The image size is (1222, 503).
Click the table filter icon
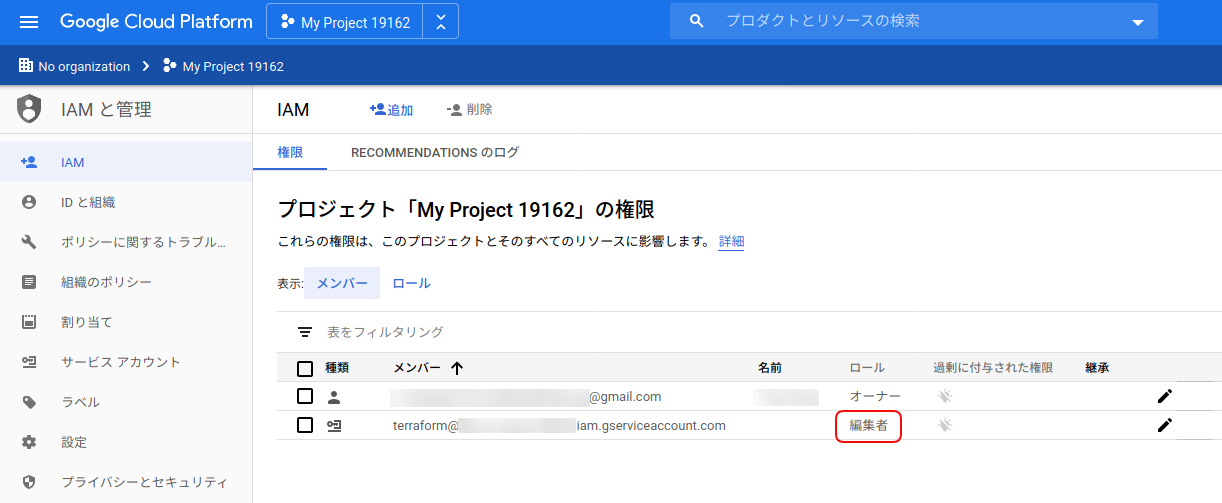(305, 332)
